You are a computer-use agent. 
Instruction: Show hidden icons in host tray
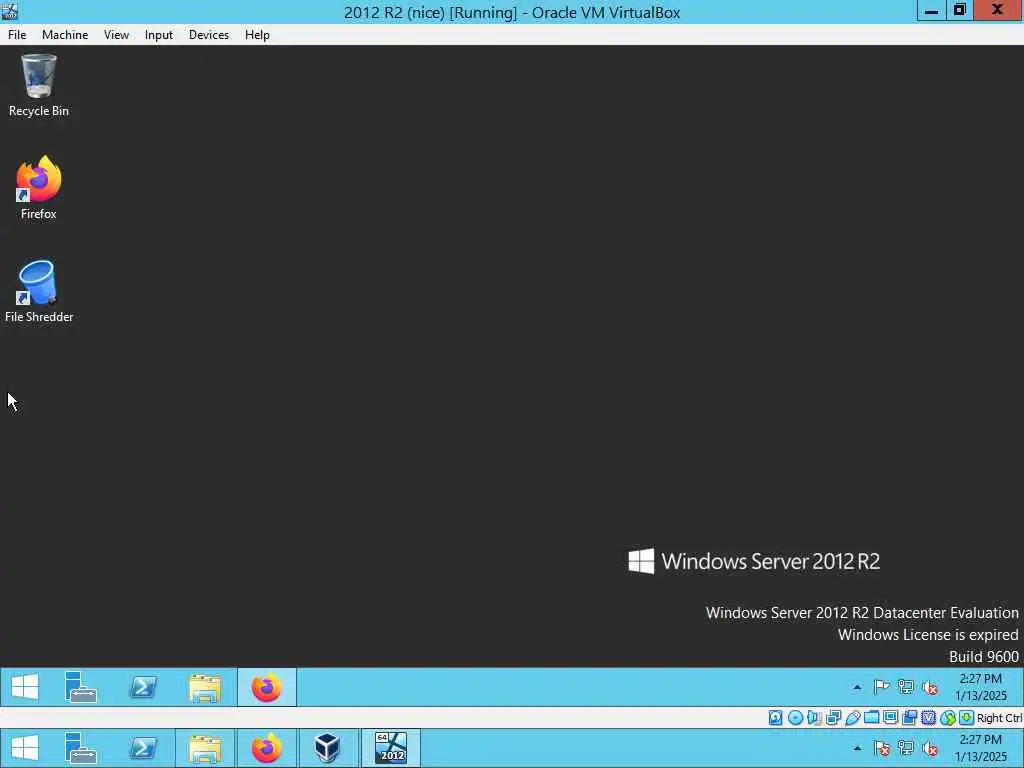pos(857,748)
